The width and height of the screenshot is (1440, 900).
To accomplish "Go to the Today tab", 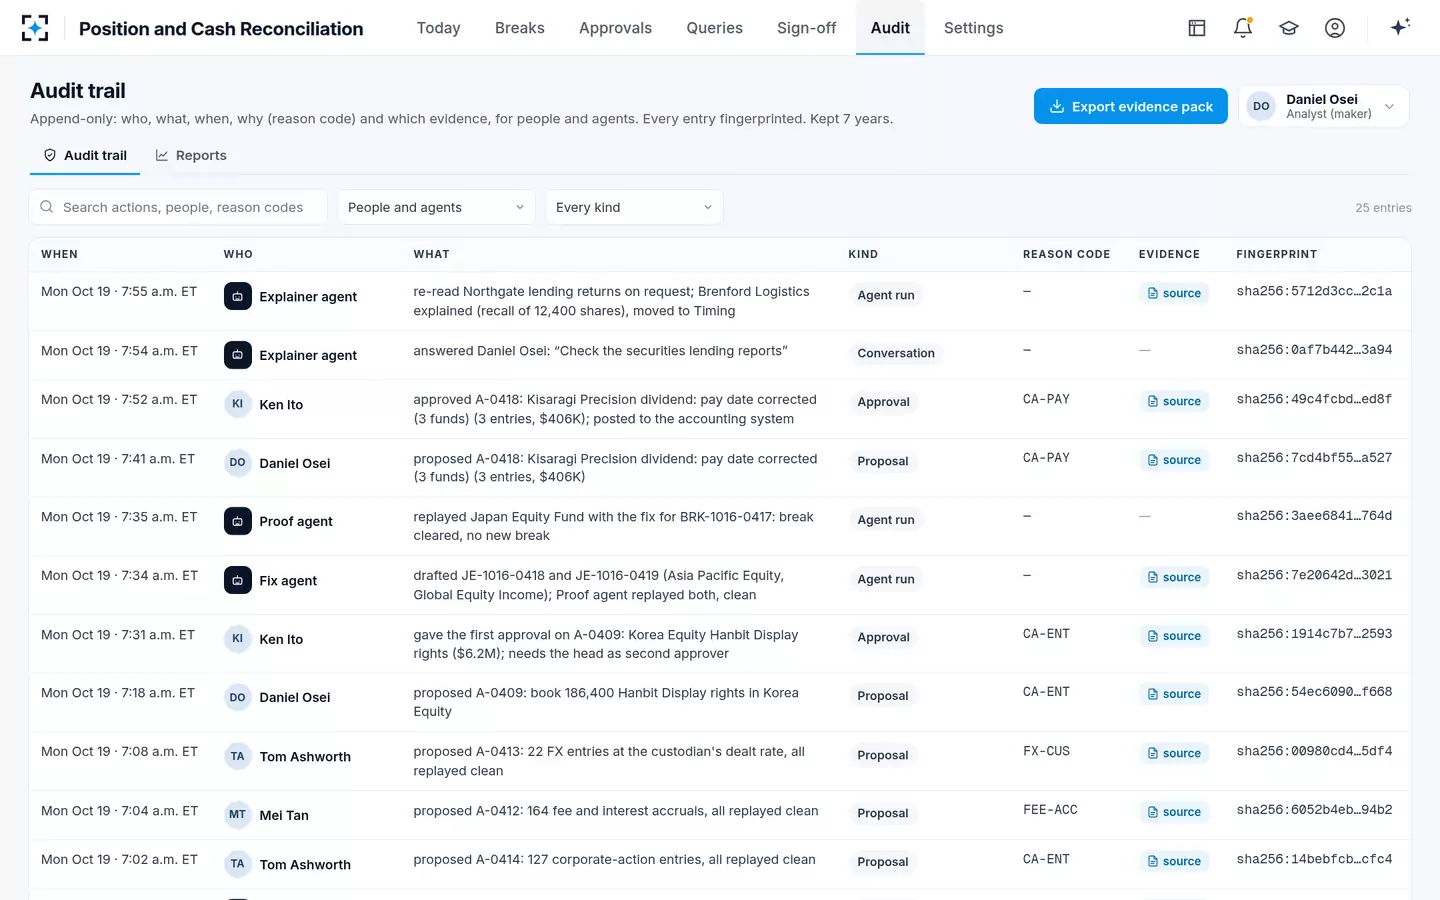I will pyautogui.click(x=439, y=28).
